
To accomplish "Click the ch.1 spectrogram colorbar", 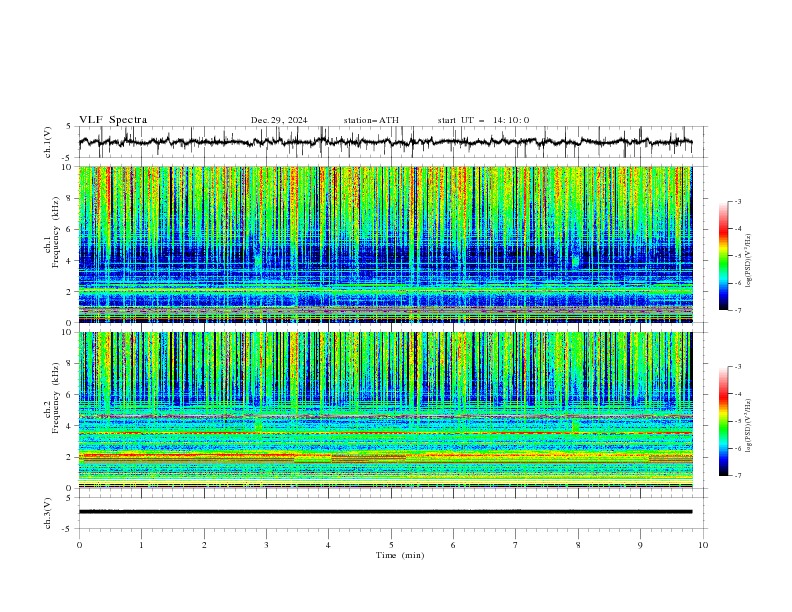I will [724, 256].
